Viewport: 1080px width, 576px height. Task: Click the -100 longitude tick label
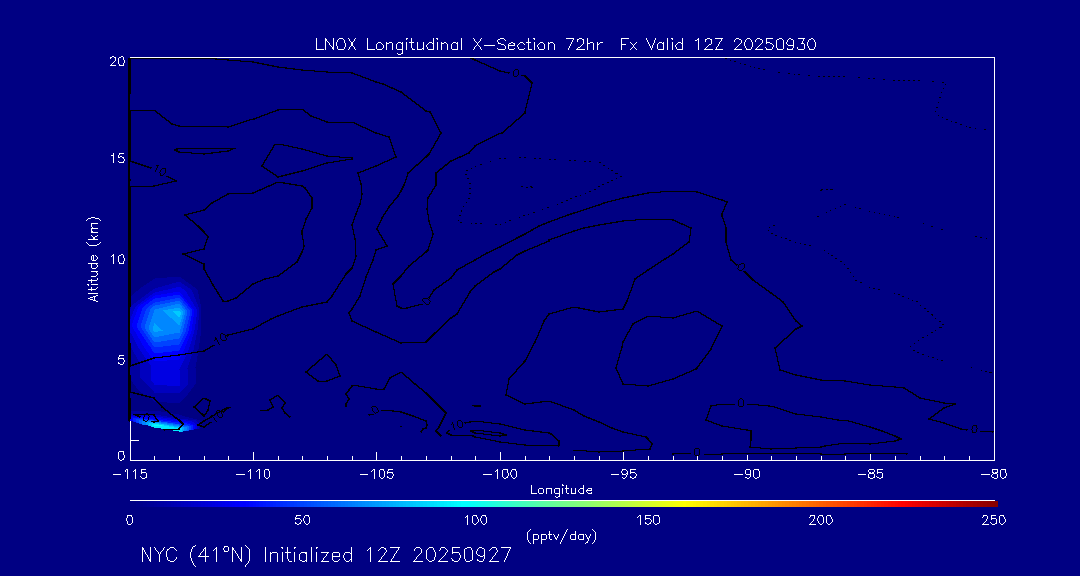[497, 473]
